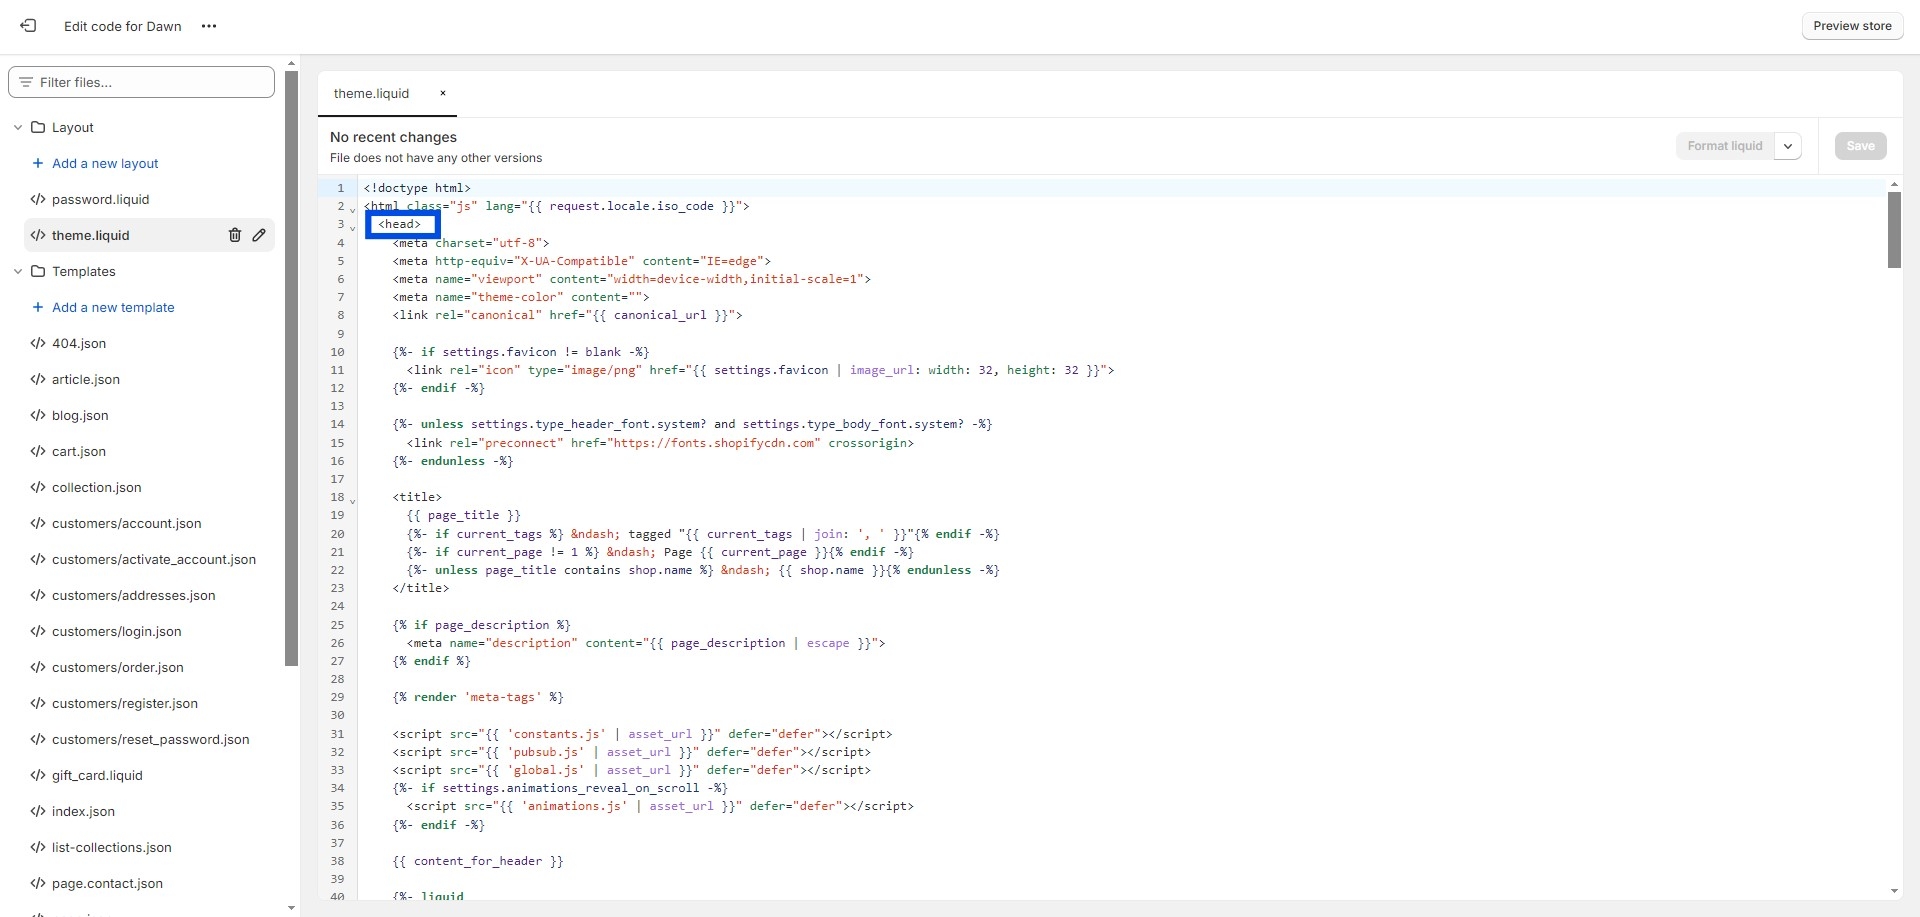Click sidebar scroll down arrow
The image size is (1920, 917).
tap(291, 908)
